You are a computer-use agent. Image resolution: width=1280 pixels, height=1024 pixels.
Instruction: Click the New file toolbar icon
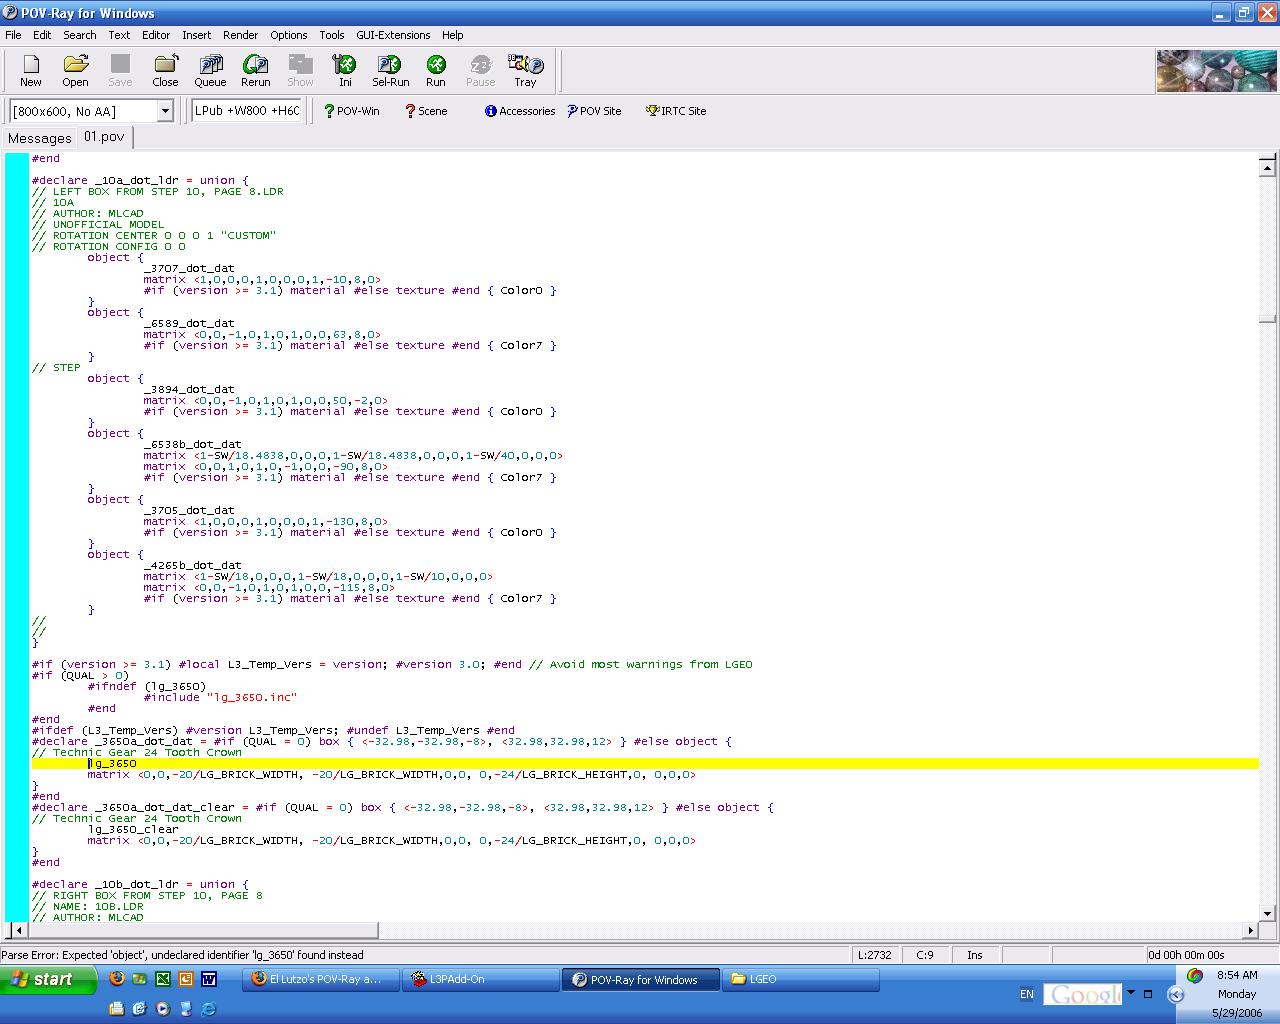[31, 71]
